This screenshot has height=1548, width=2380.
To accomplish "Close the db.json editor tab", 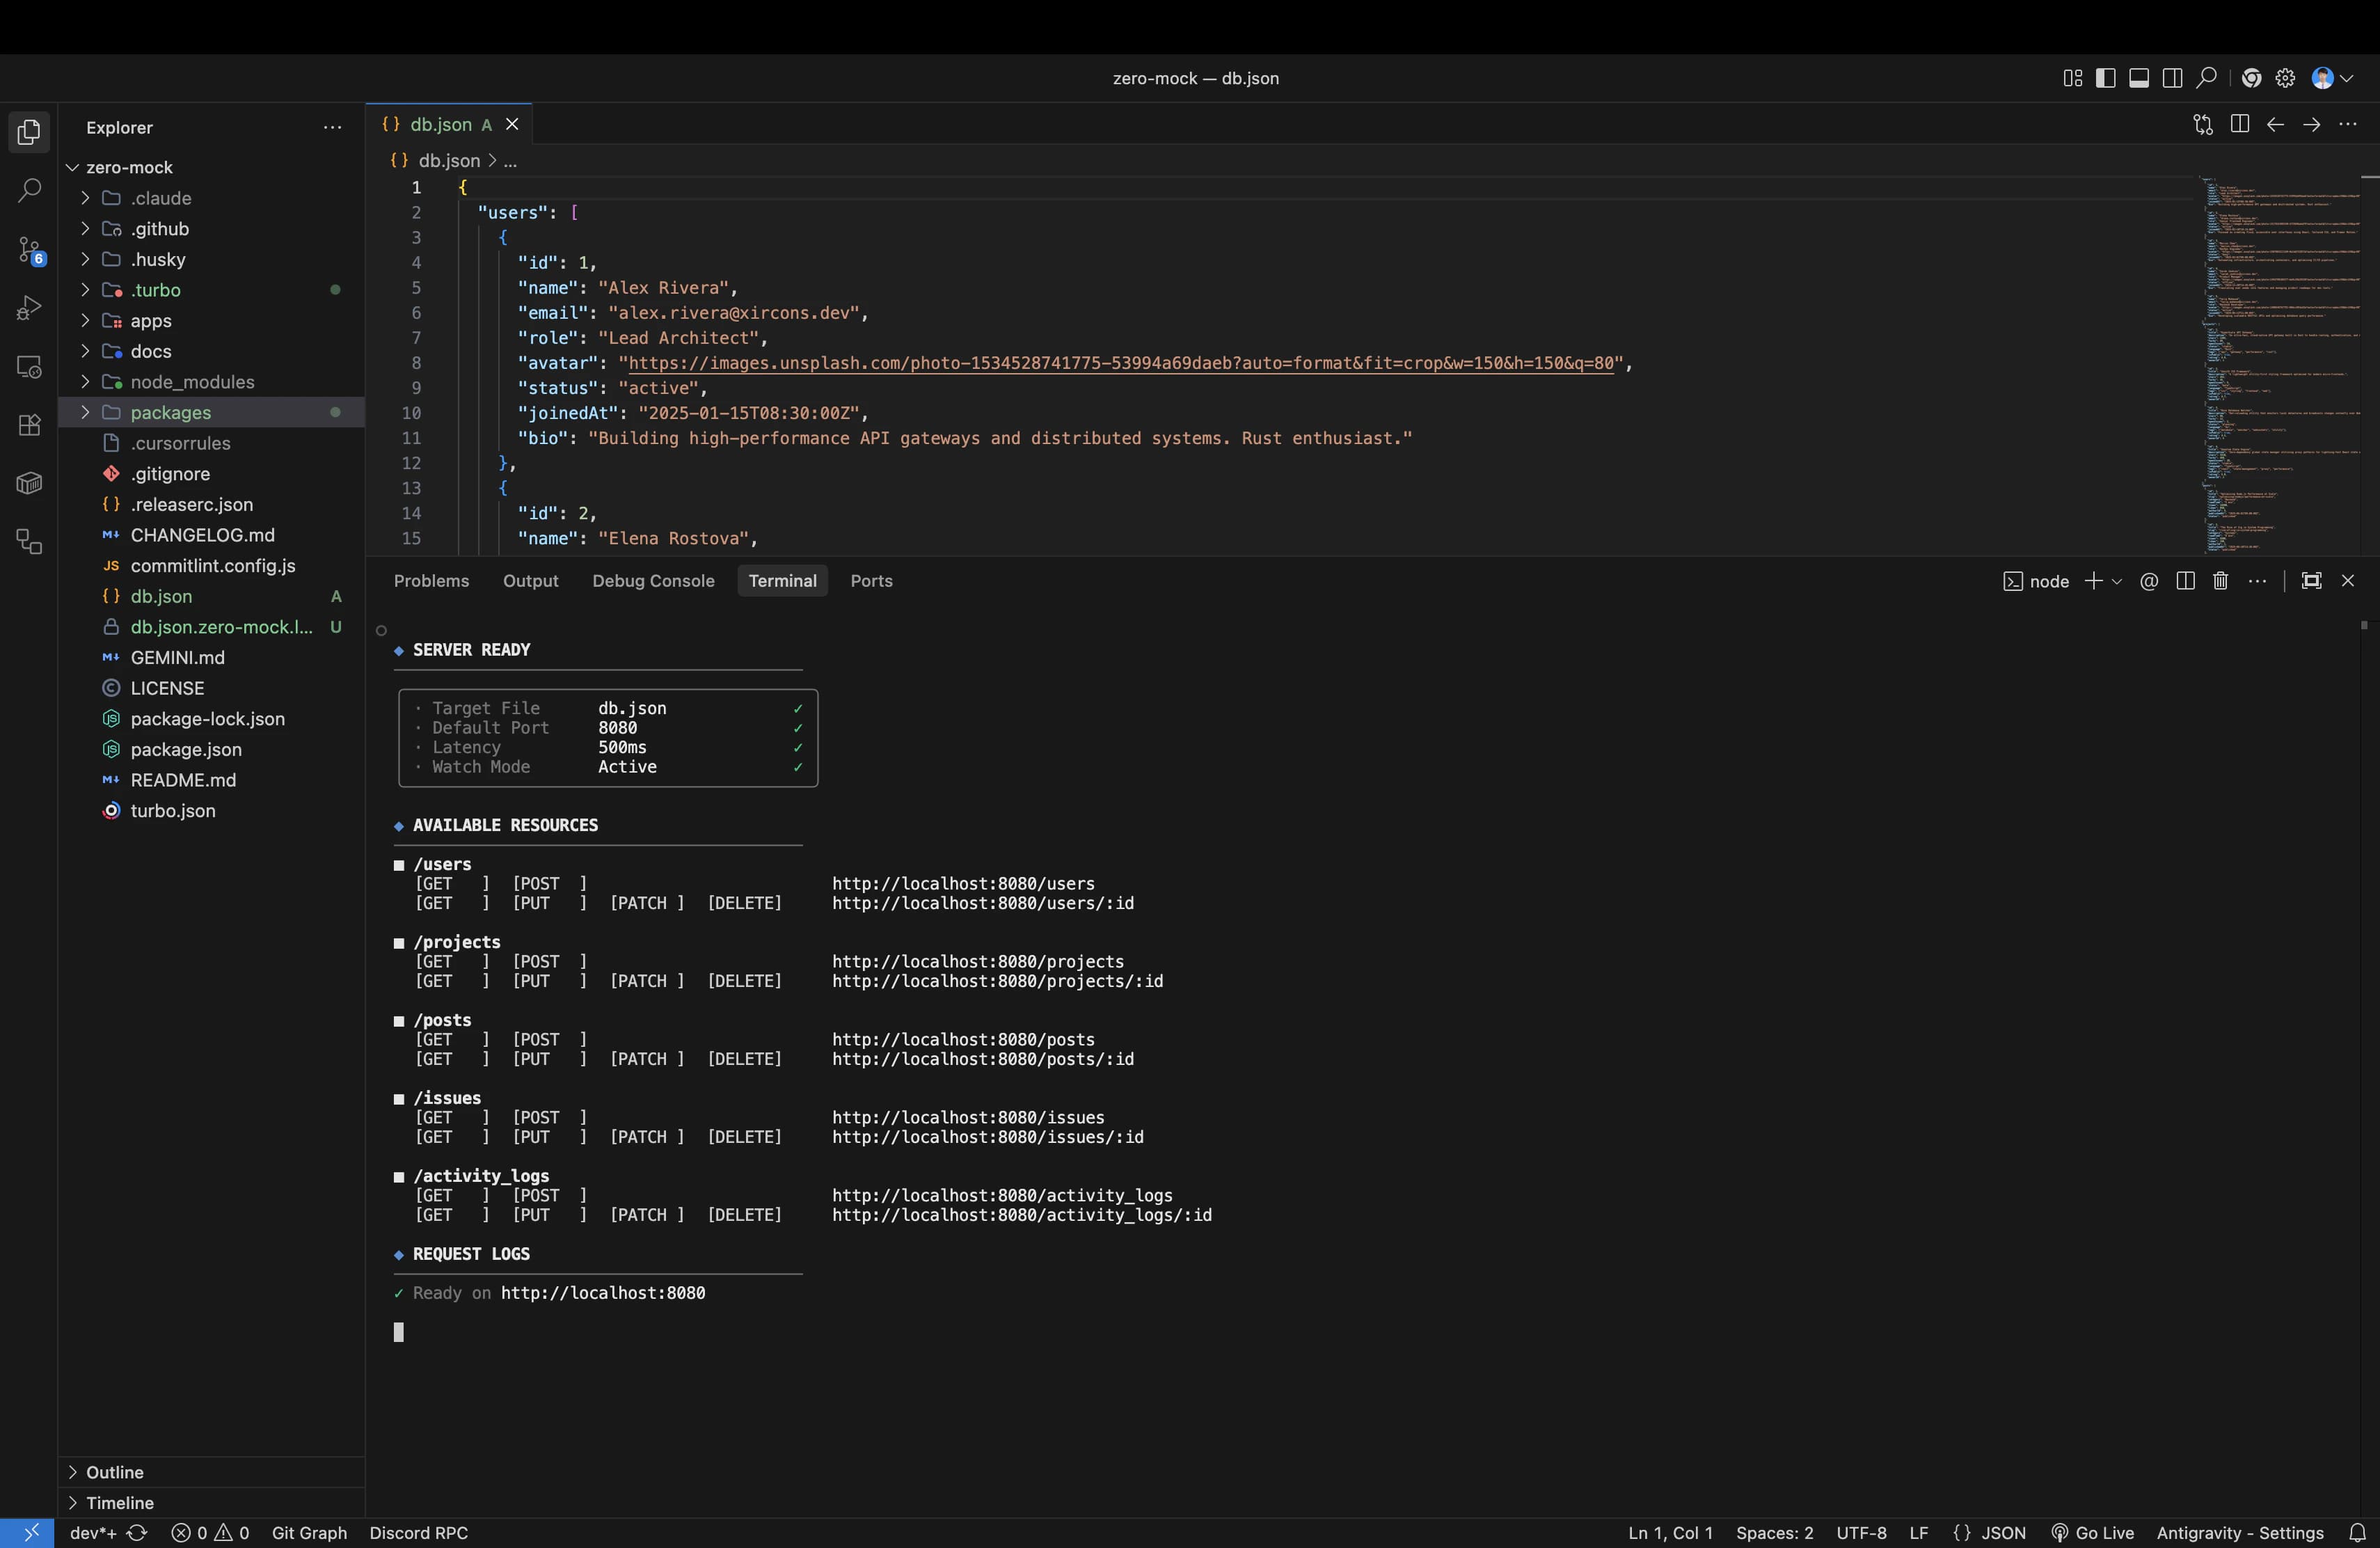I will click(x=512, y=124).
